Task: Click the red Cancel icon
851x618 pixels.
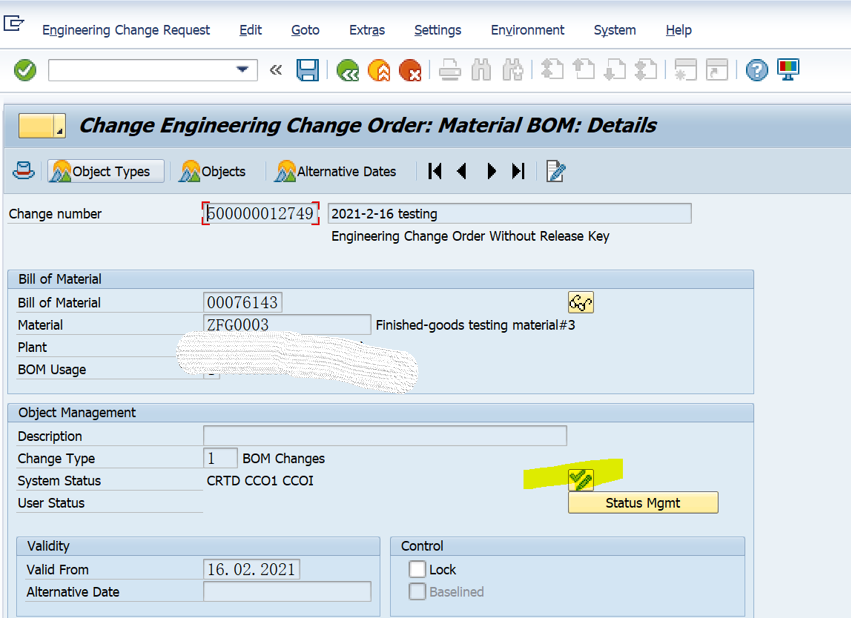Action: [410, 70]
